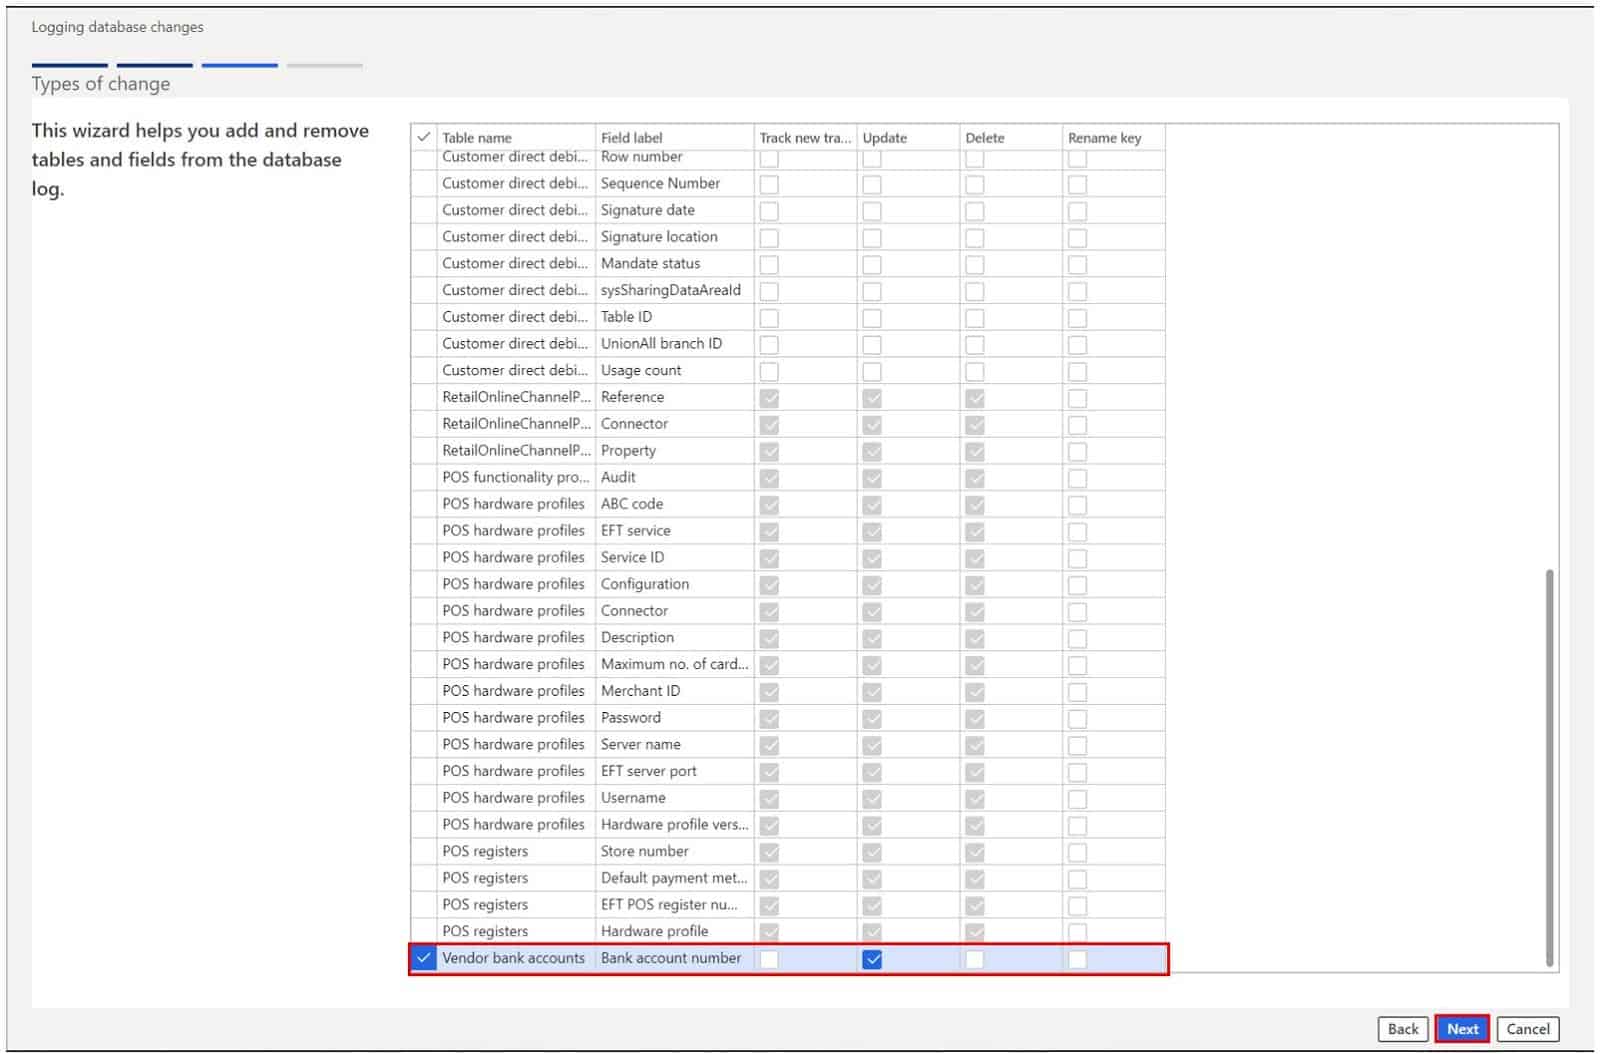
Task: Check Track new transactions for Bank account number
Action: tap(770, 961)
